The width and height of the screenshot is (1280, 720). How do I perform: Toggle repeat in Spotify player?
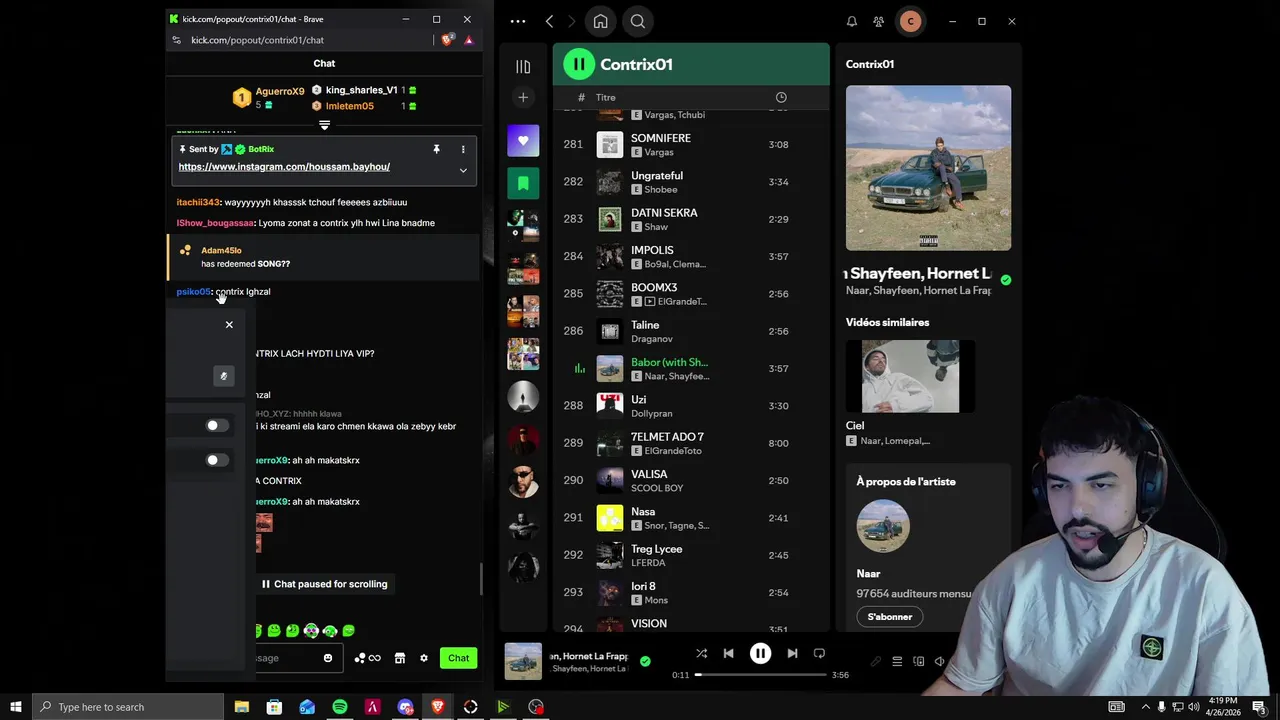pos(819,653)
